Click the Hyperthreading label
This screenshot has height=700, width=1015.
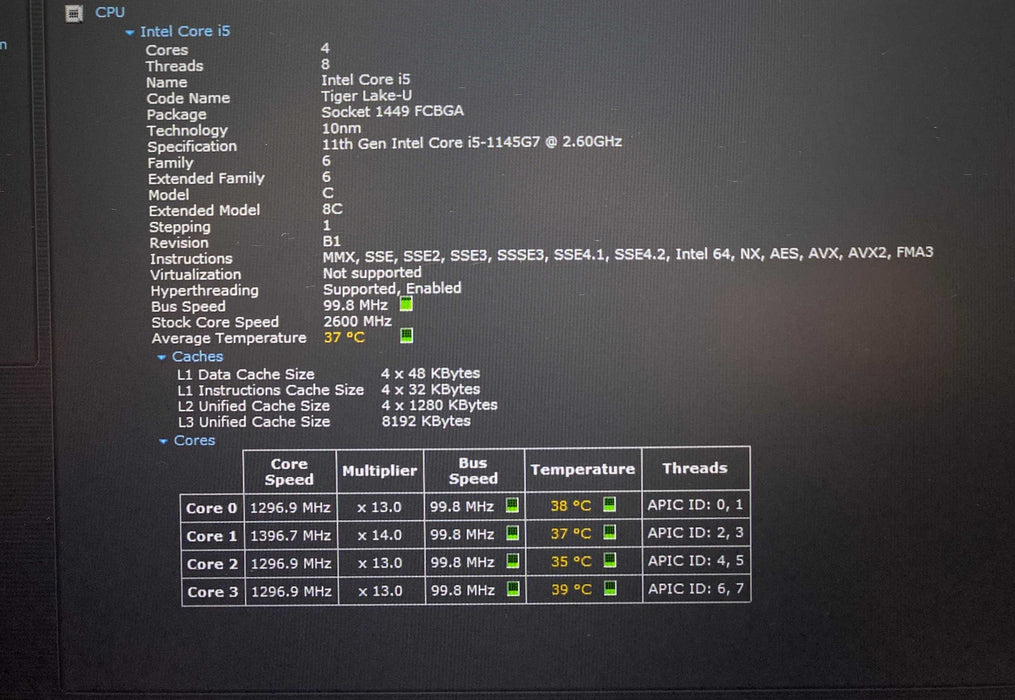205,291
